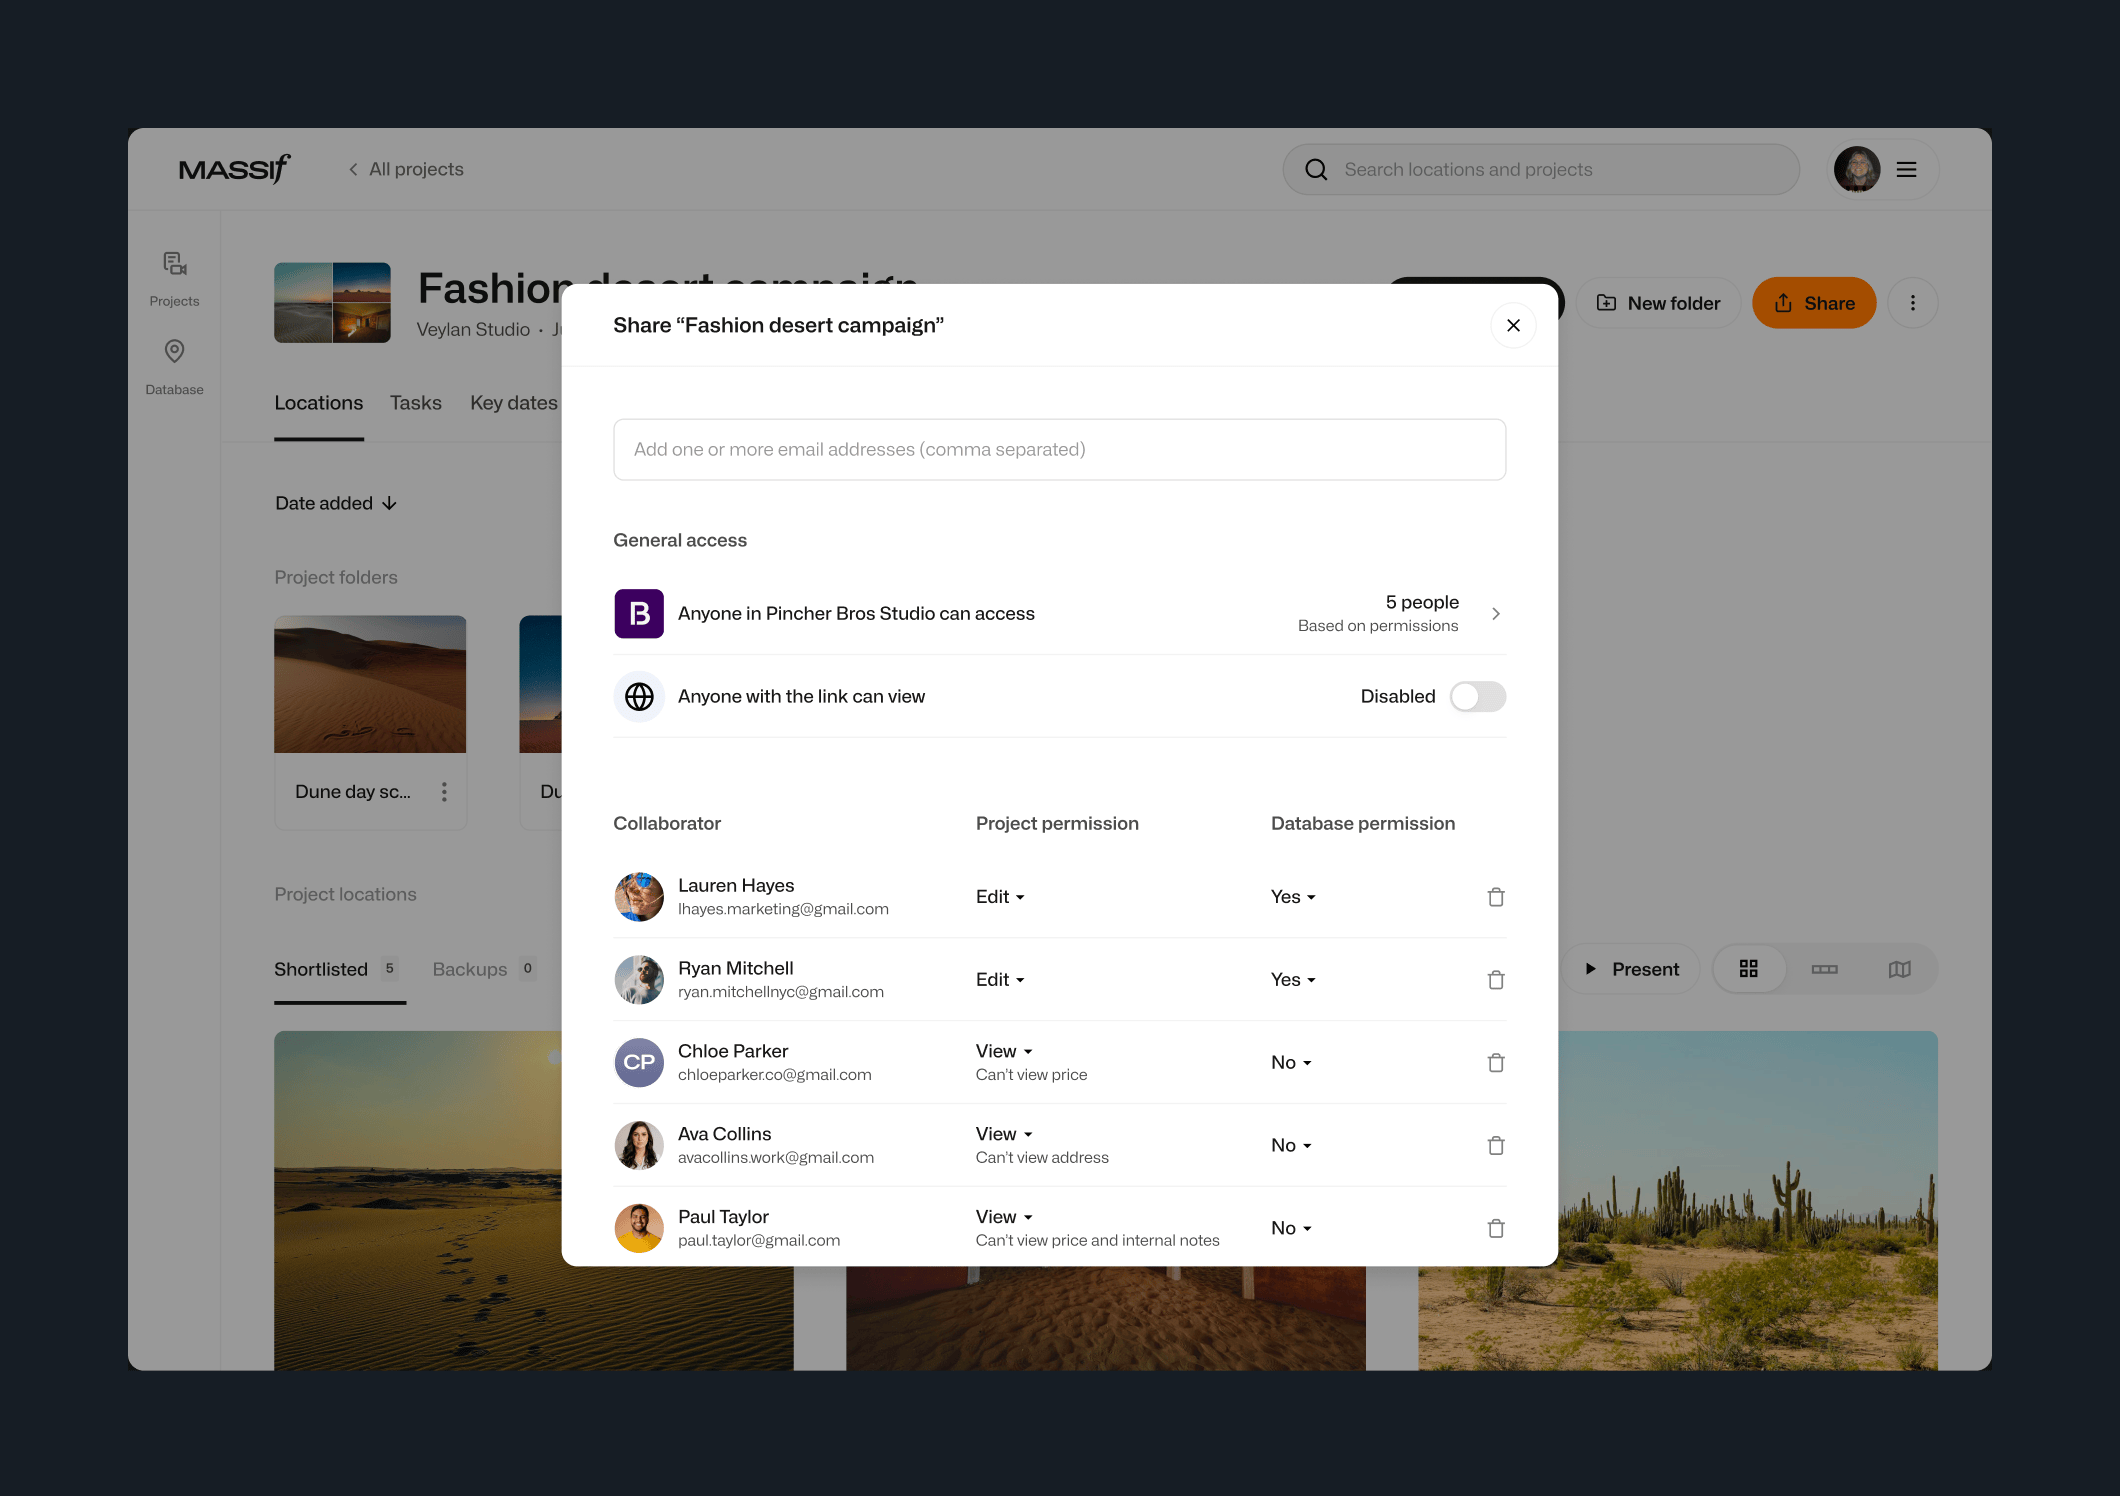Screen dimensions: 2120x1496
Task: Open Lauren Hayes database permission dropdown
Action: [x=1293, y=897]
